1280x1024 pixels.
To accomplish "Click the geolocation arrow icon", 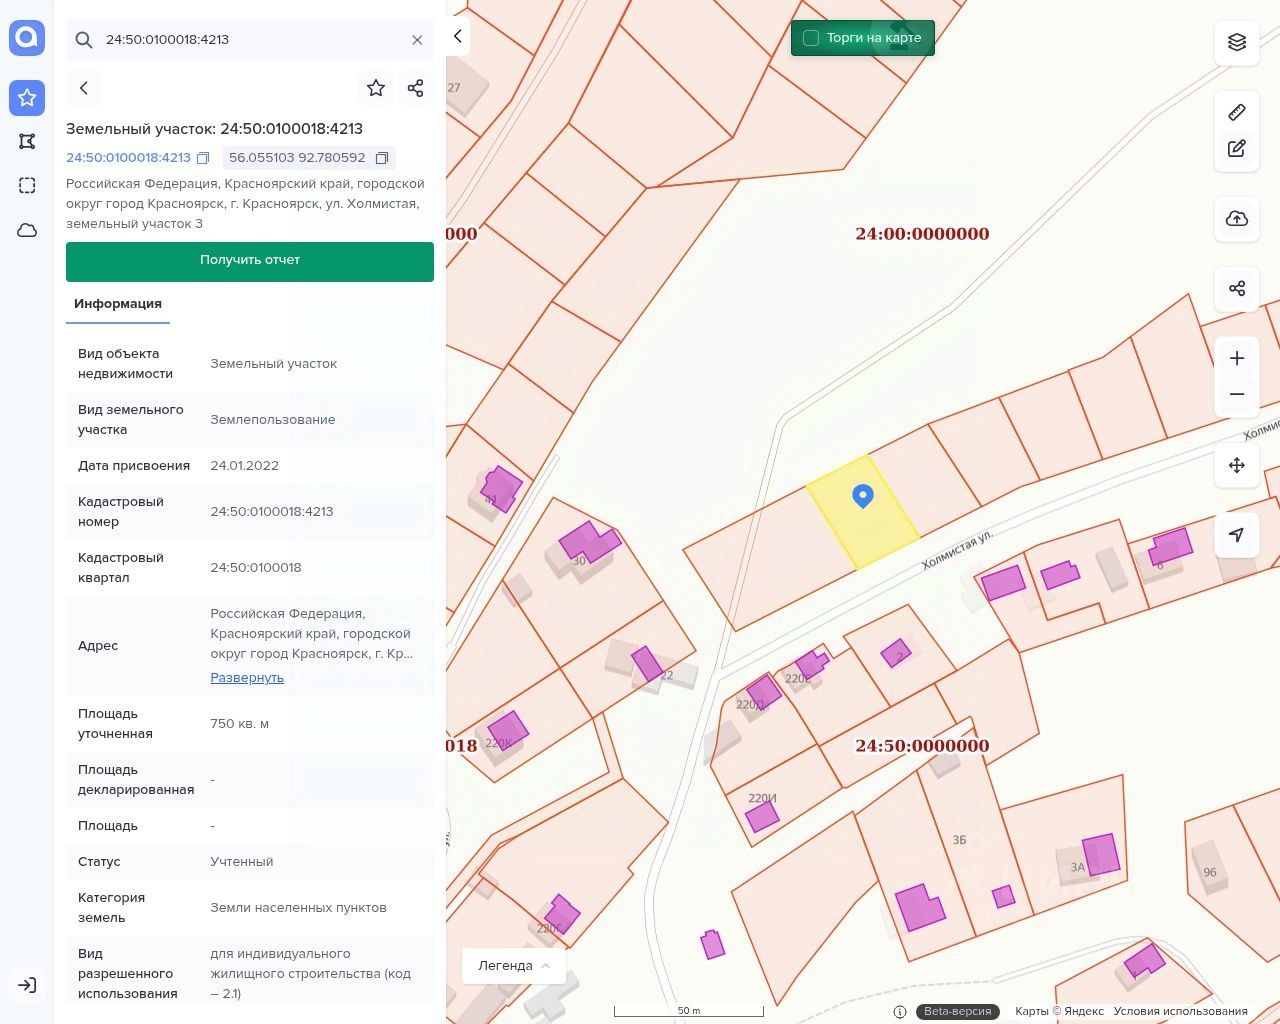I will click(x=1237, y=535).
